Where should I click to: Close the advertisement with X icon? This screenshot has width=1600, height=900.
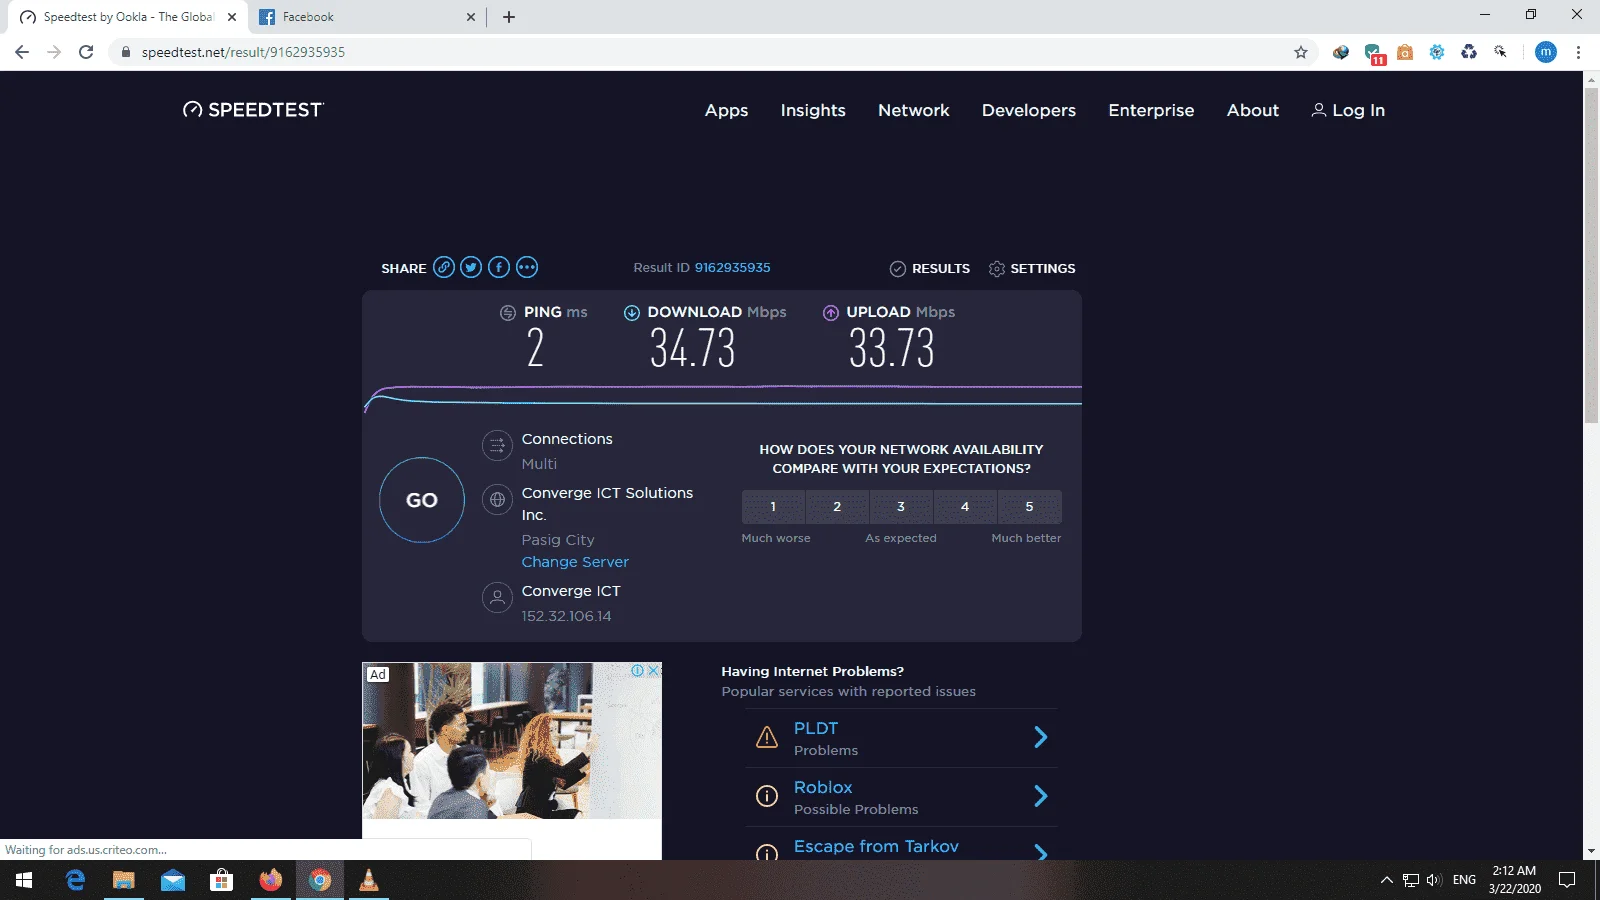[654, 670]
